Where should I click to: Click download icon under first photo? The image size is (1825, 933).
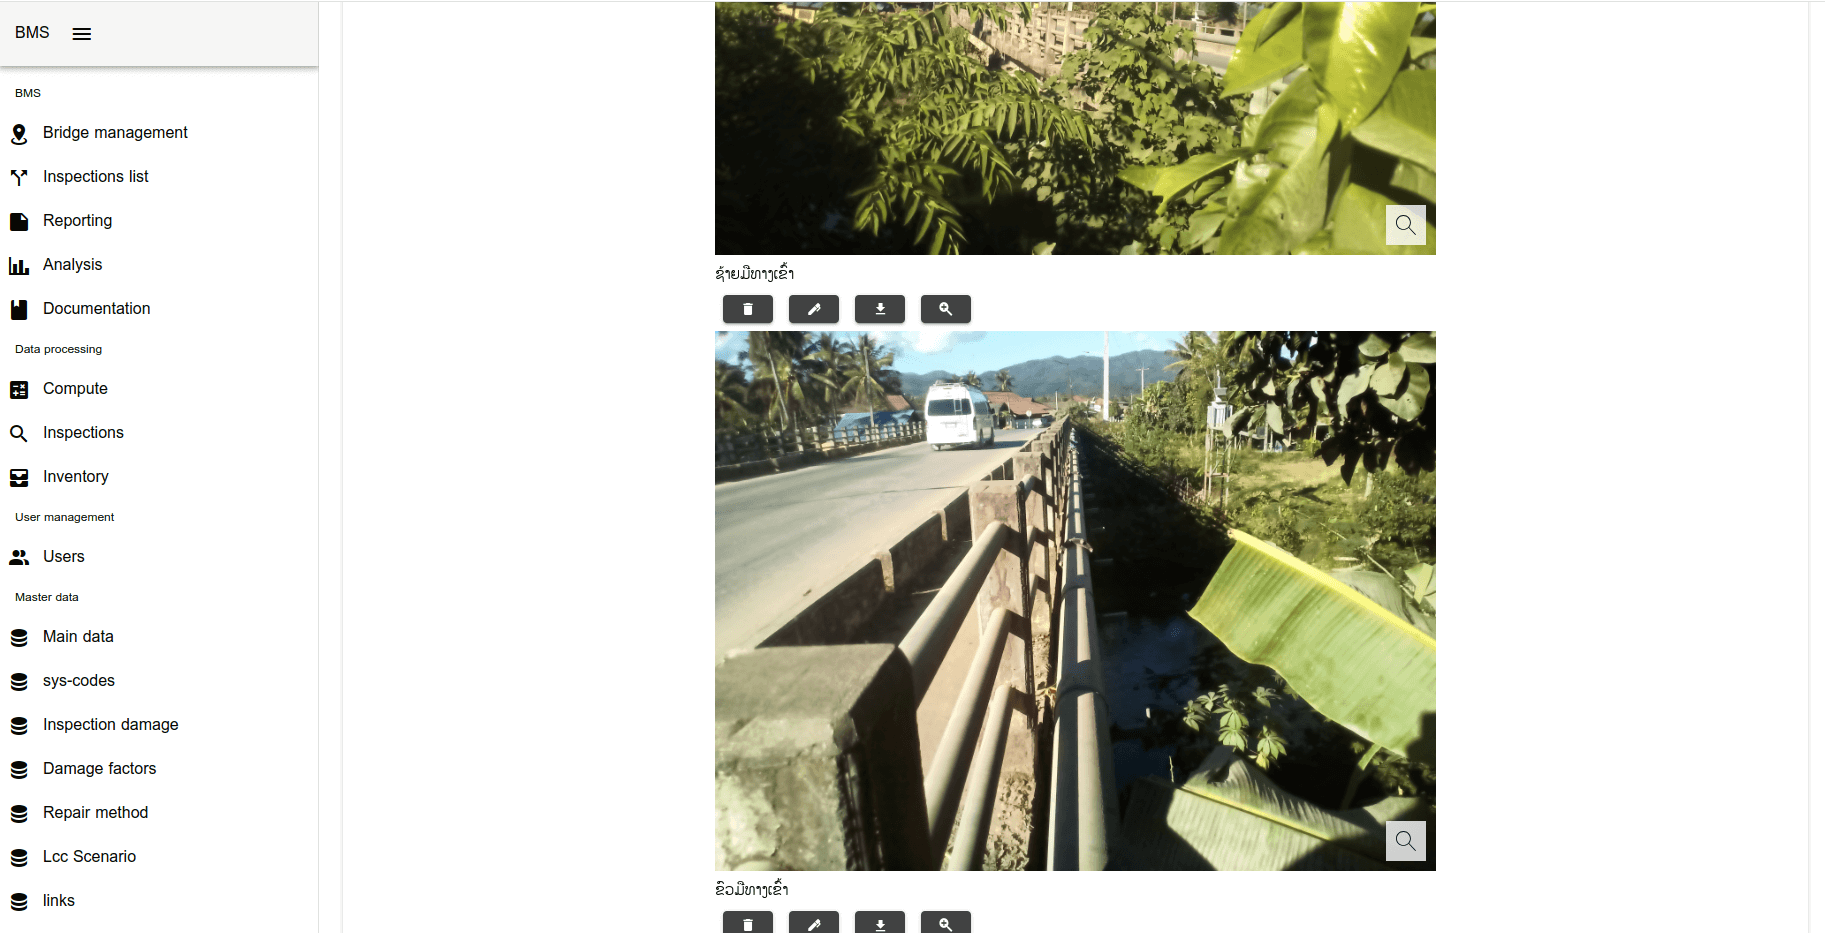point(880,309)
